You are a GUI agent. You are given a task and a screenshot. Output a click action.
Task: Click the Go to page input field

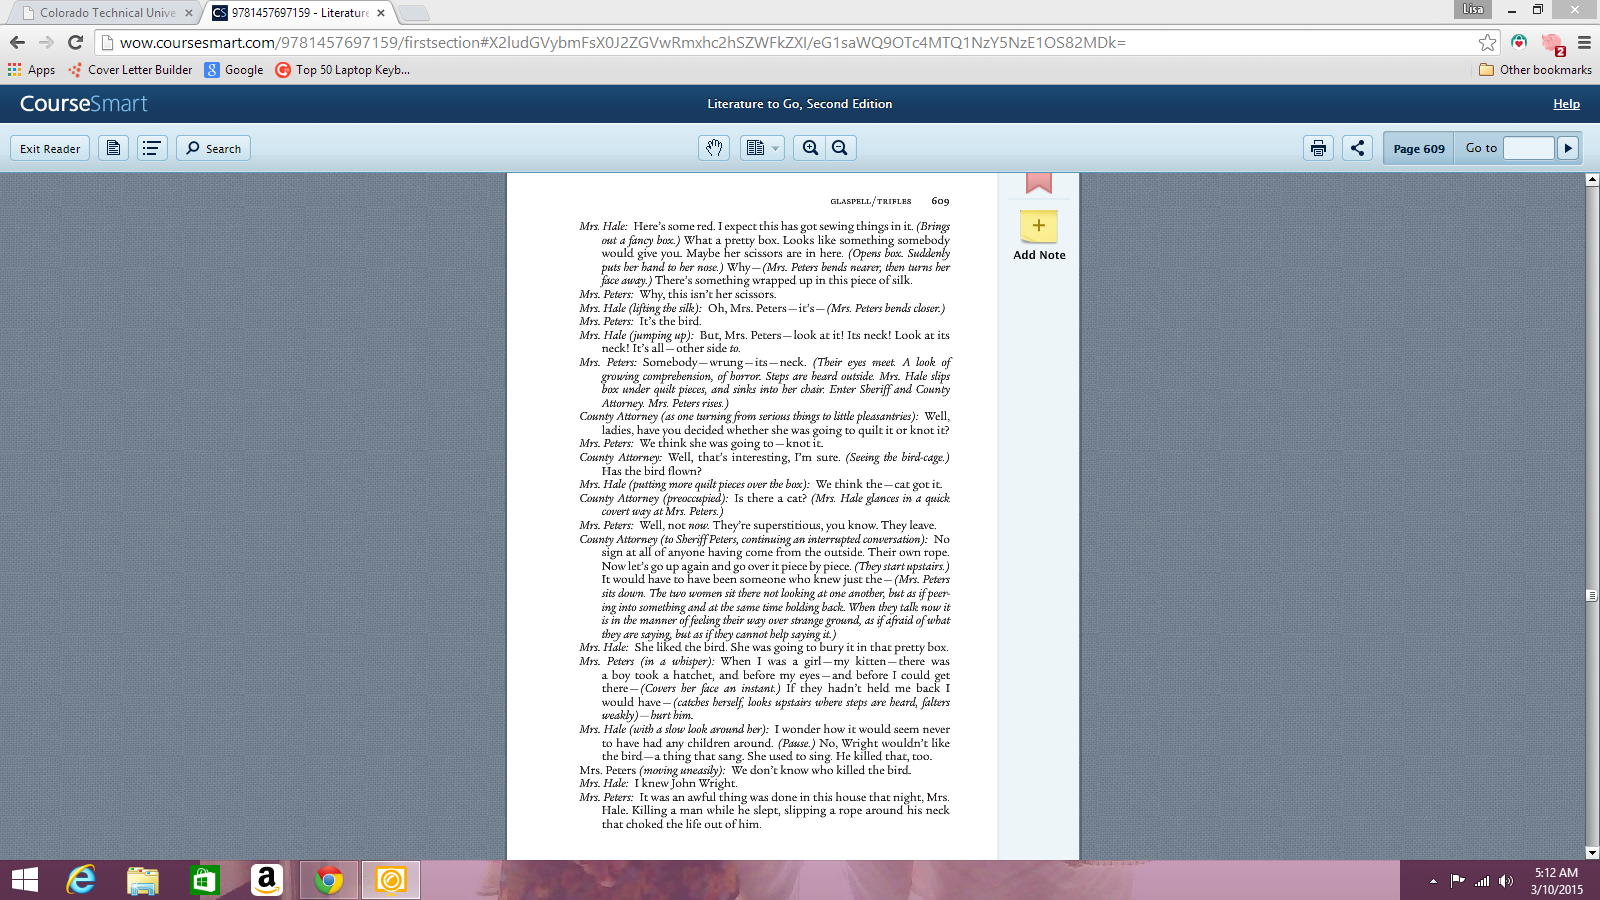[1529, 148]
